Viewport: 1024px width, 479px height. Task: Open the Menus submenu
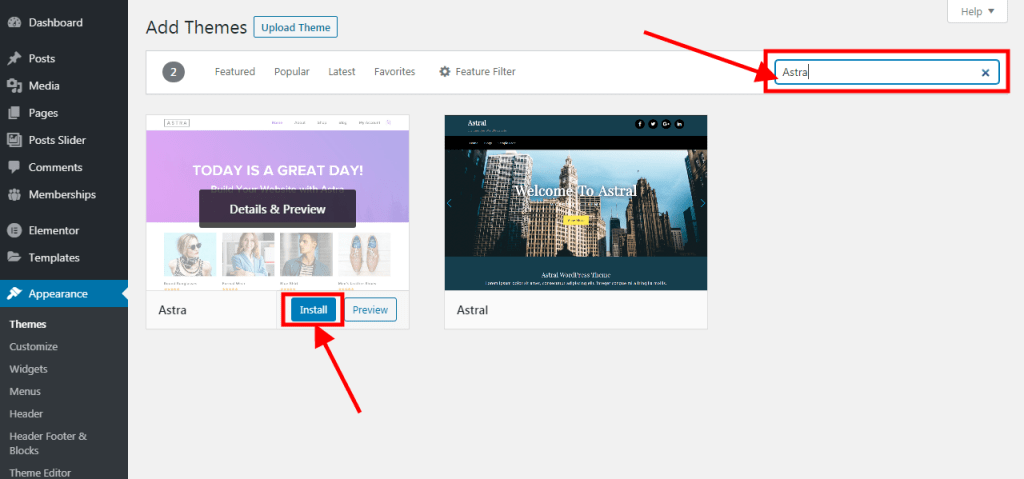pyautogui.click(x=25, y=391)
